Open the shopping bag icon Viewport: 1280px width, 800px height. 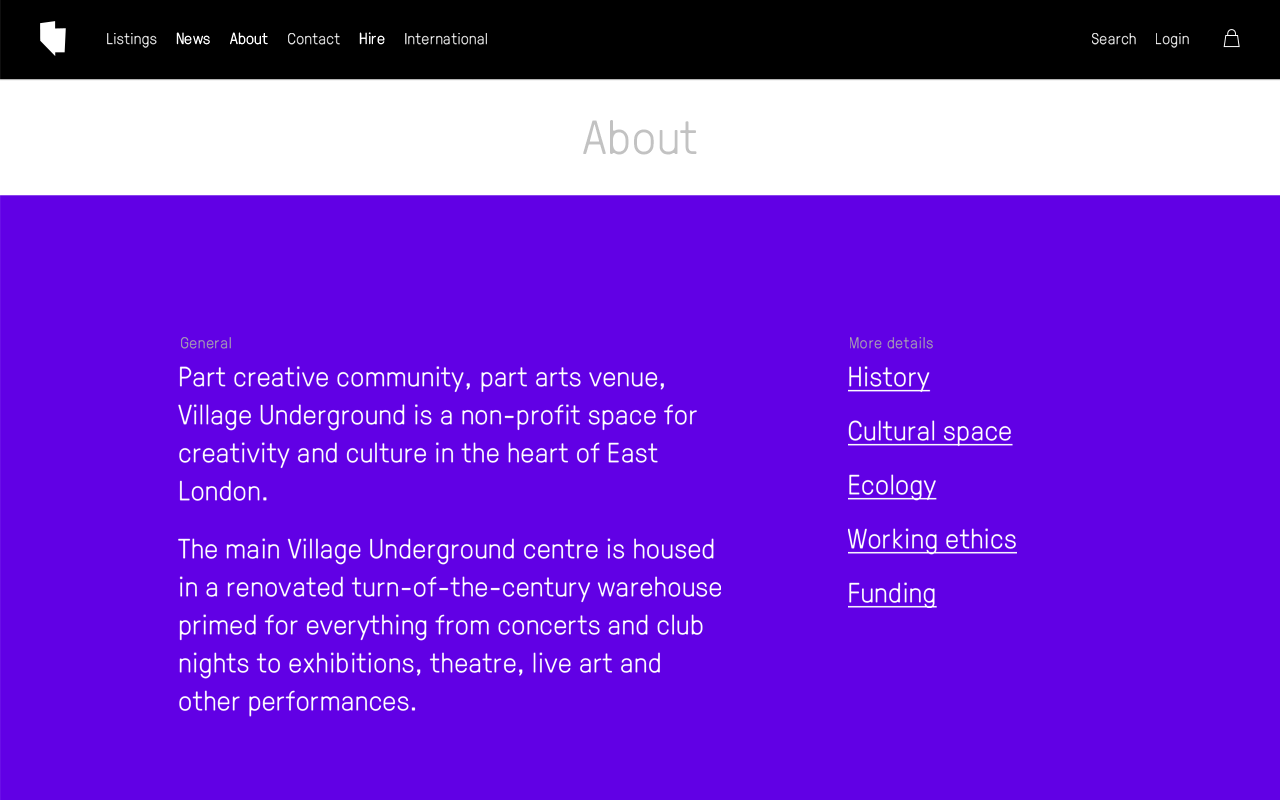tap(1231, 38)
